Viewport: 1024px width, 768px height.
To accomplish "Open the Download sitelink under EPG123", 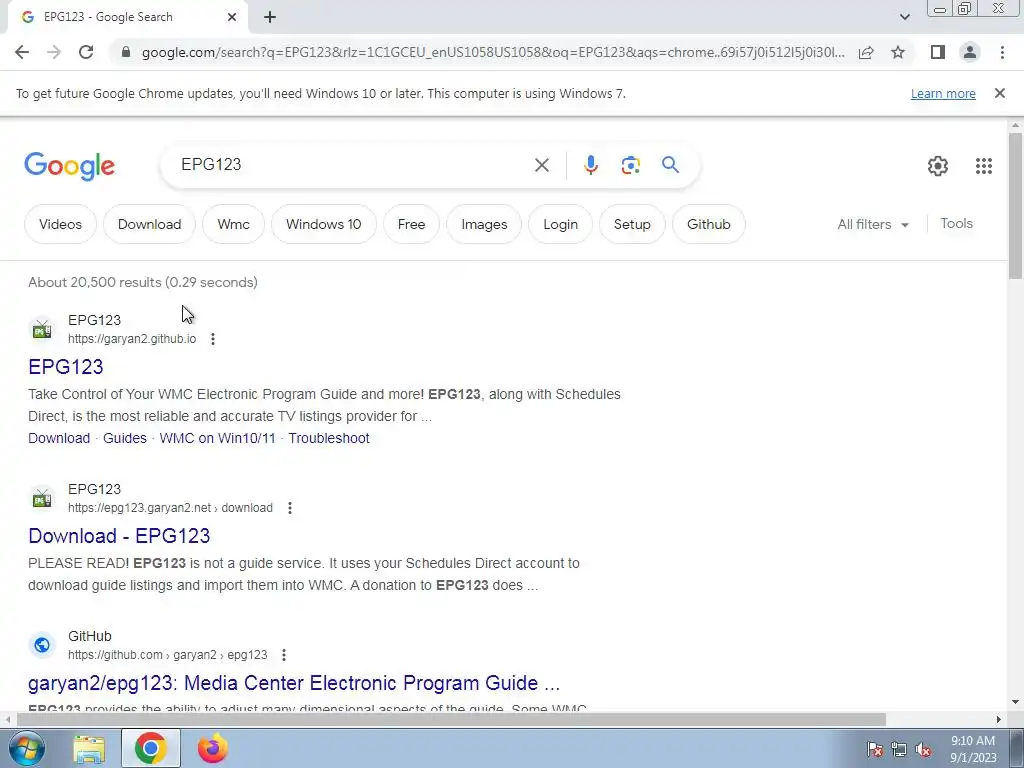I will [x=59, y=438].
